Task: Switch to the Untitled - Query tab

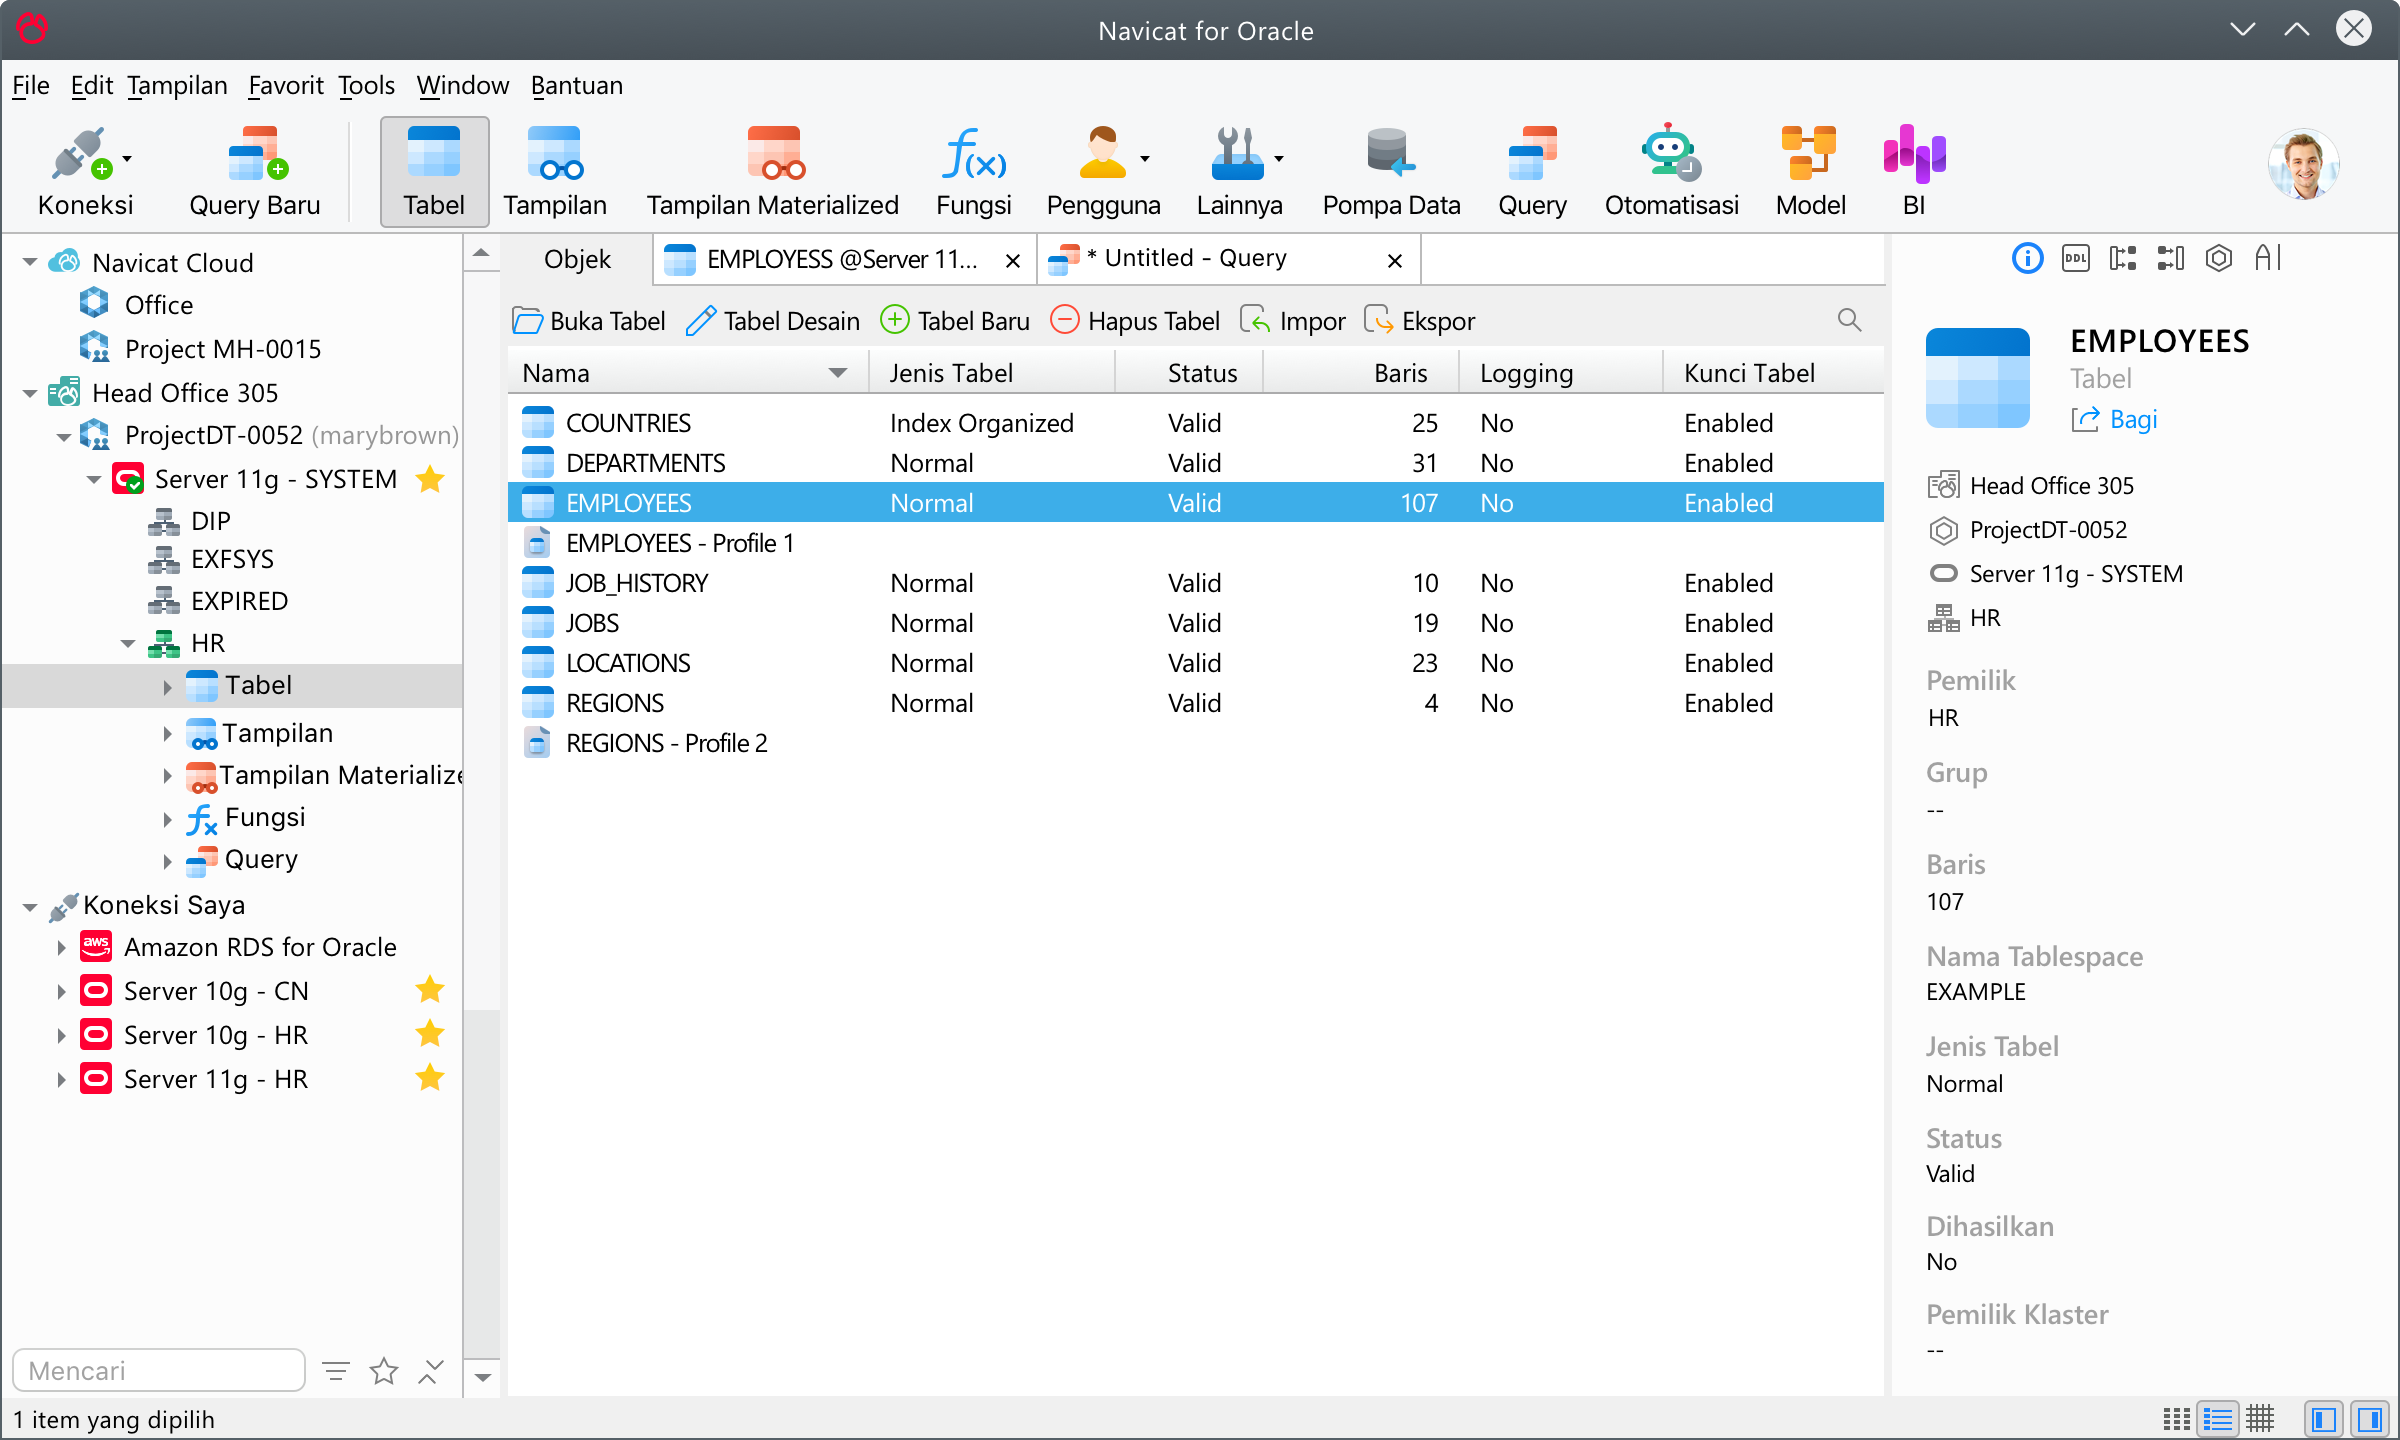Action: [1228, 259]
